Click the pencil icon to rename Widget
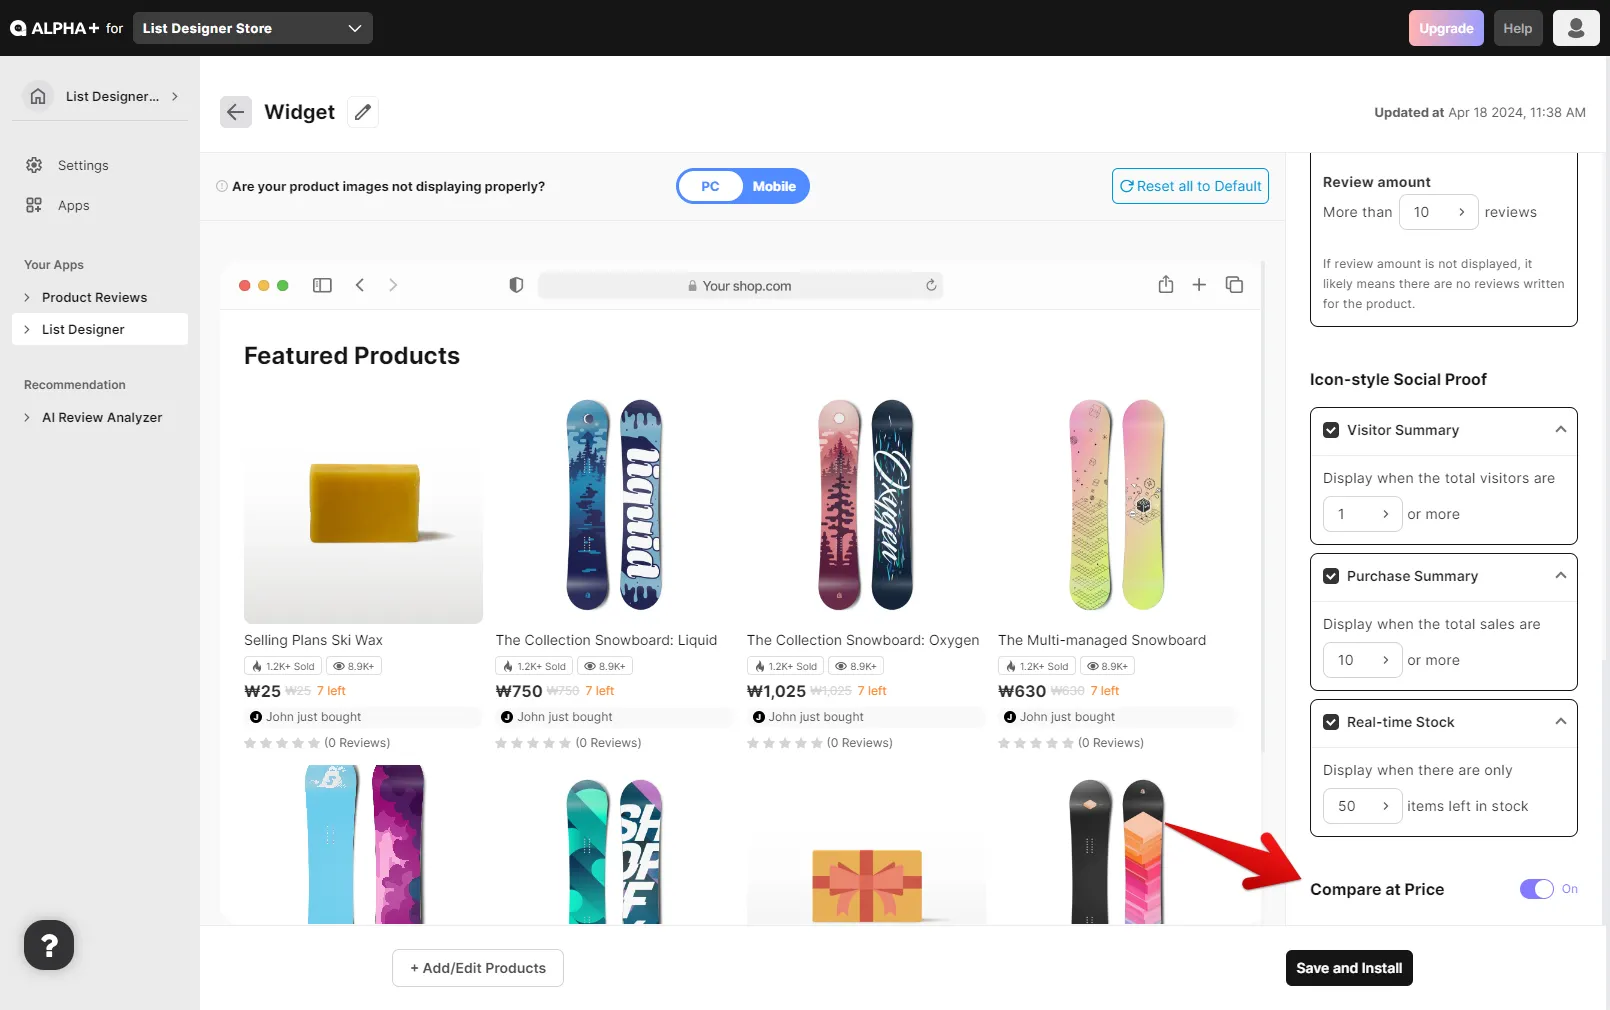 pos(363,112)
